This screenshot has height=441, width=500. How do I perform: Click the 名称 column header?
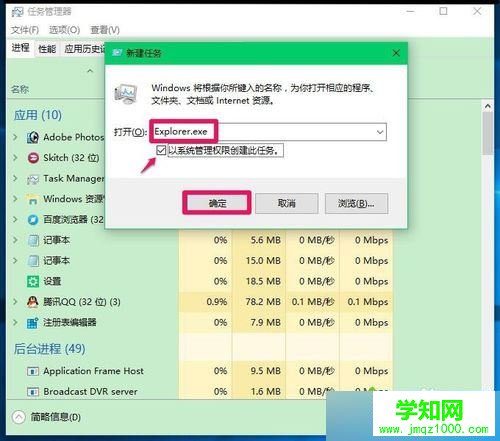(20, 89)
